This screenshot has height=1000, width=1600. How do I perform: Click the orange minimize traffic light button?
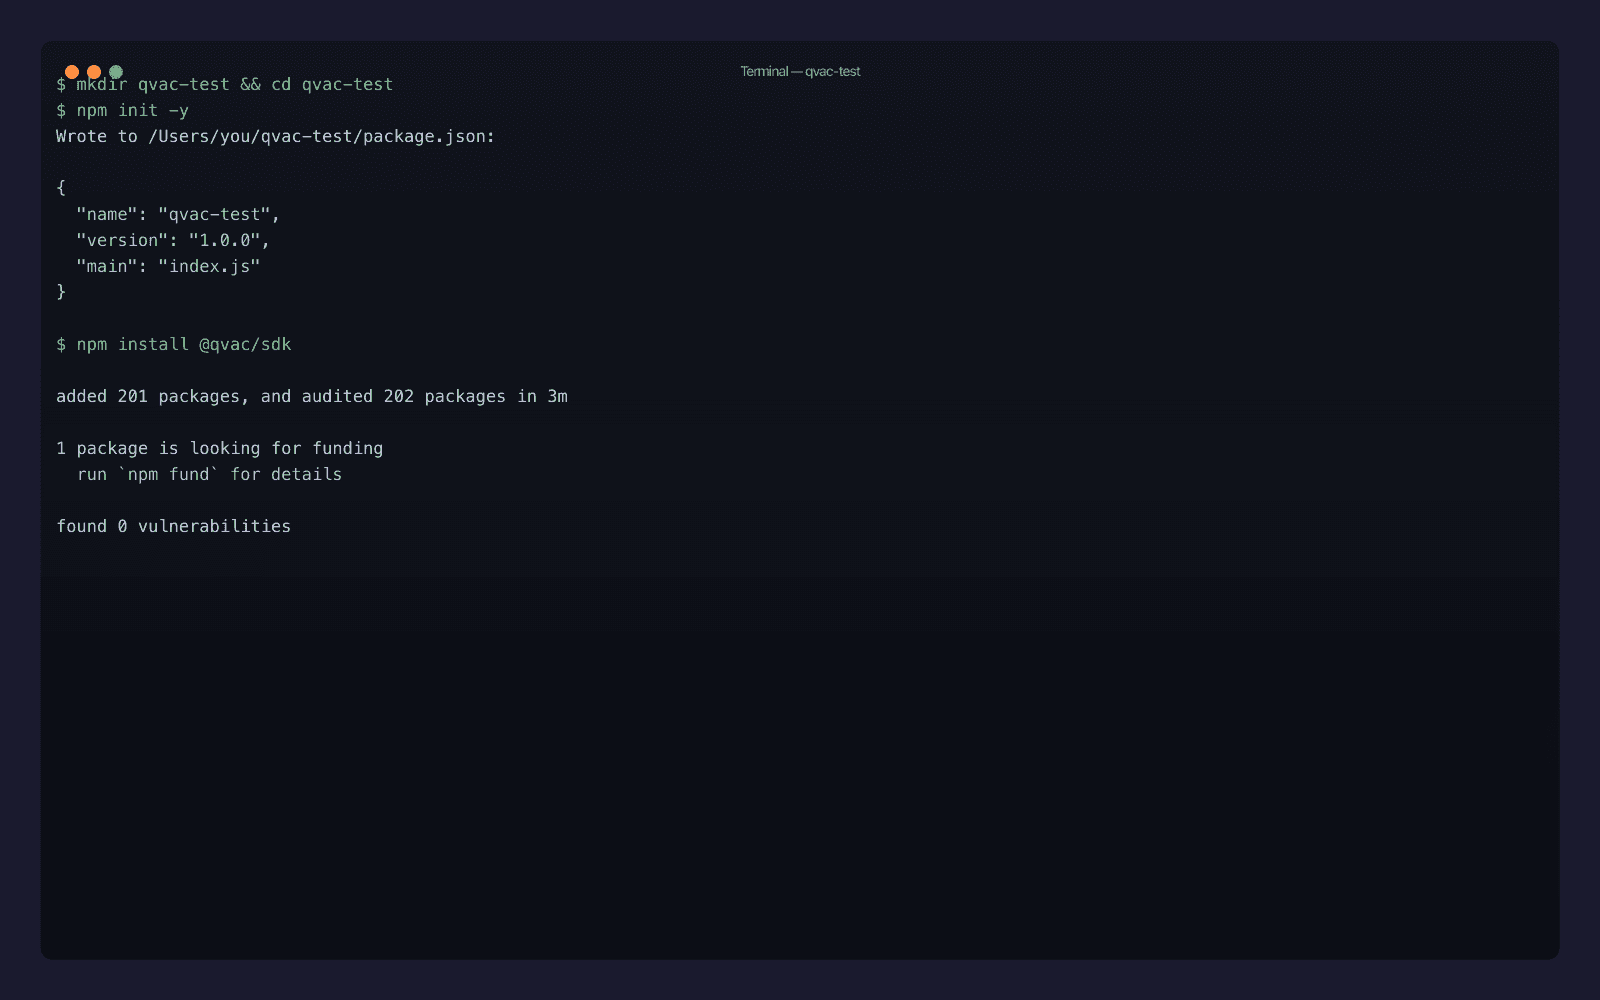(x=95, y=71)
